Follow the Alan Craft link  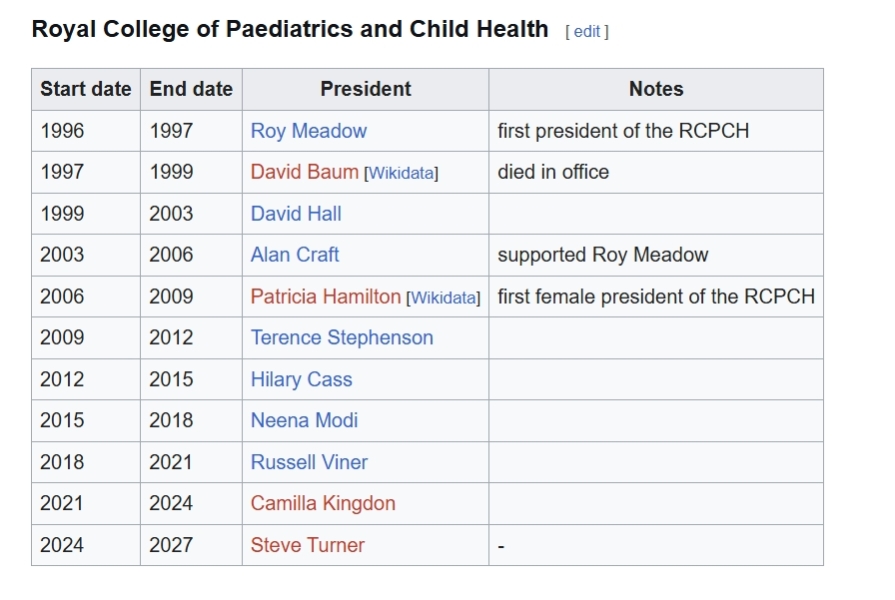(x=295, y=255)
